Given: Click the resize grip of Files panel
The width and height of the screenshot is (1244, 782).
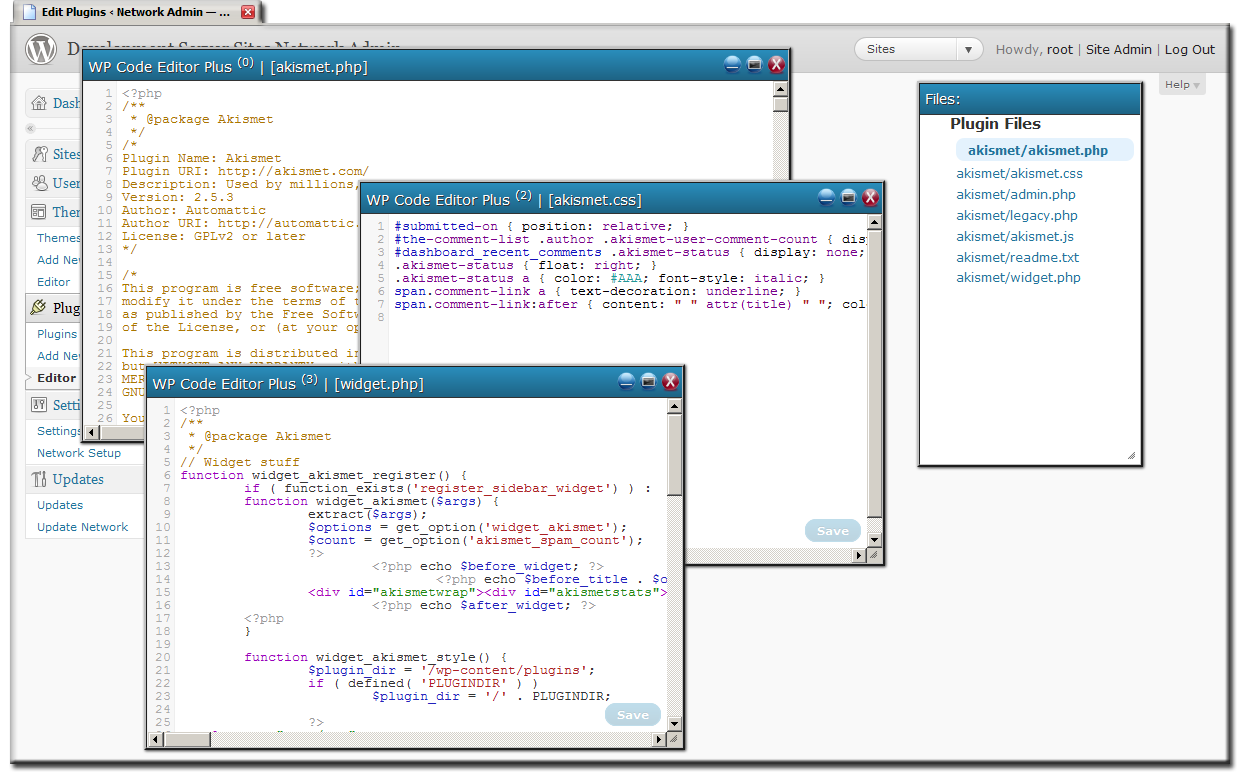Looking at the screenshot, I should tap(1131, 455).
